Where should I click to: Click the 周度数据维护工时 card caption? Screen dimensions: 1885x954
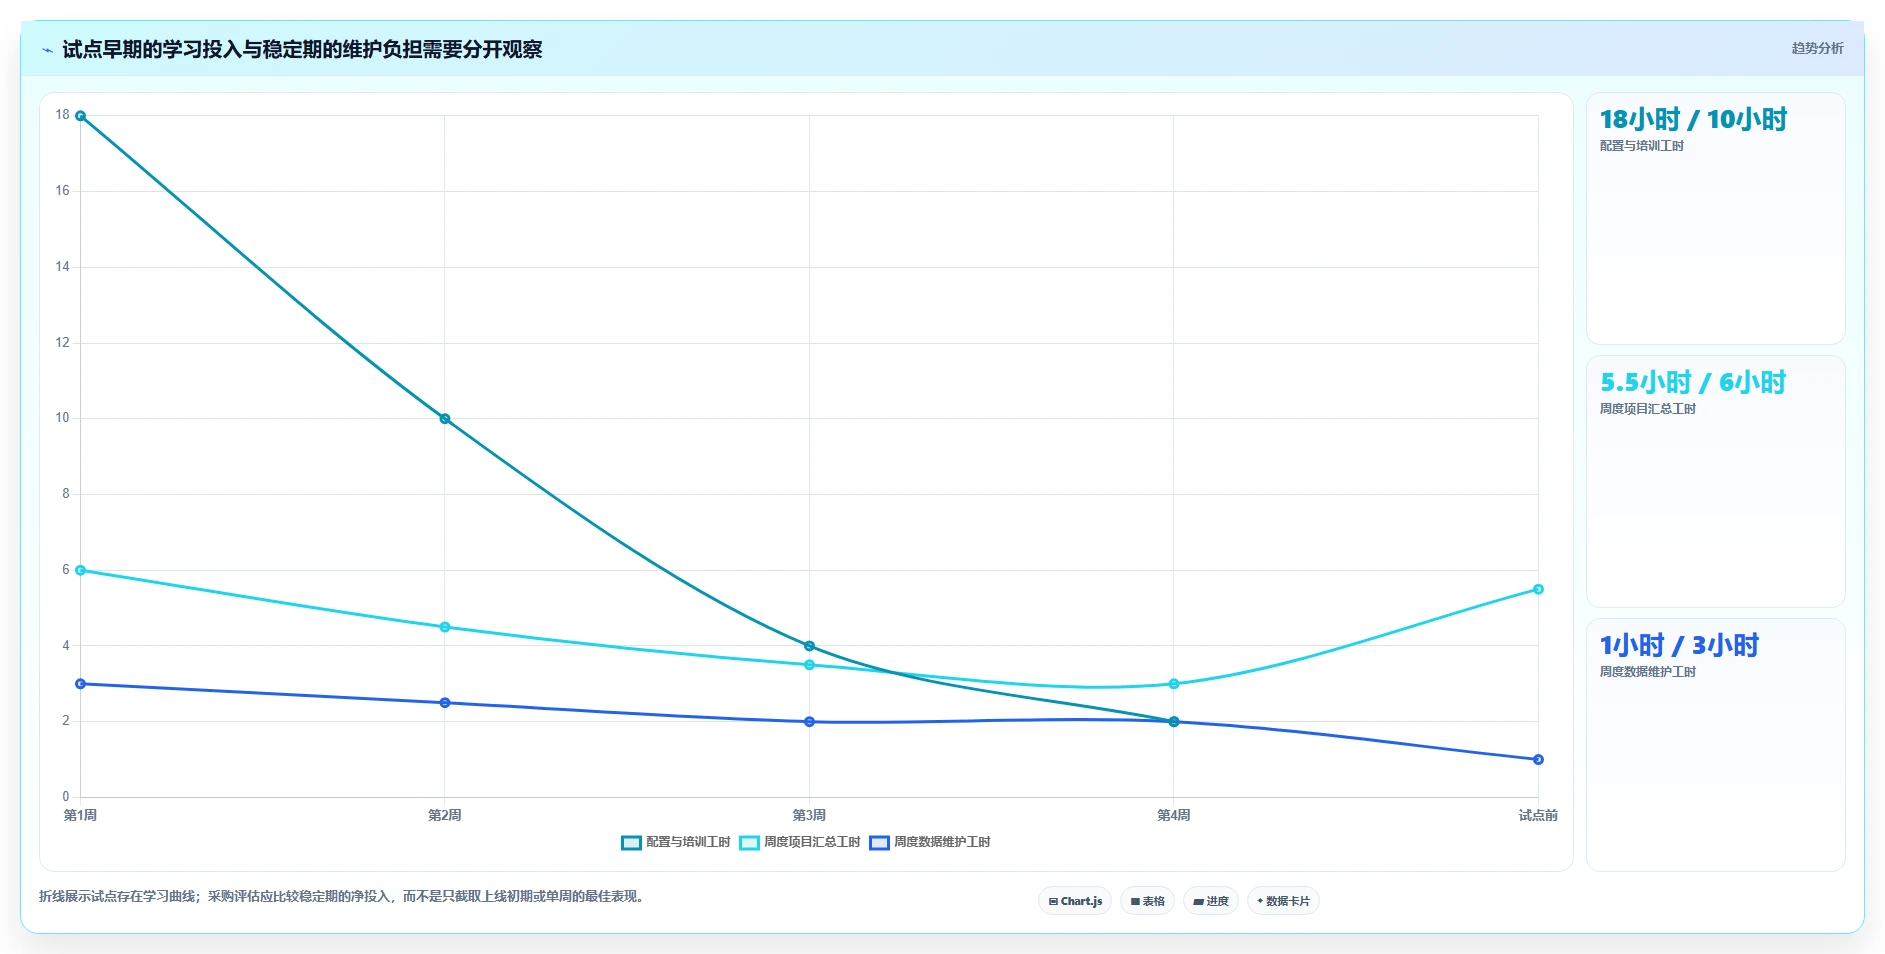click(x=1648, y=672)
